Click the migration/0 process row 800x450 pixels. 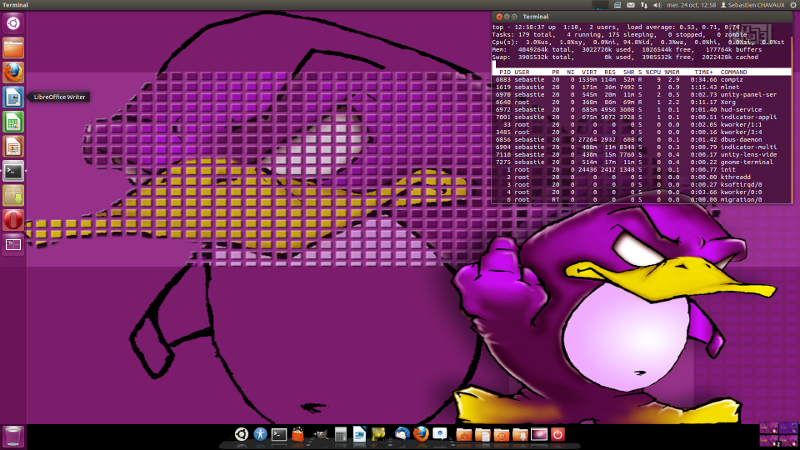(642, 199)
